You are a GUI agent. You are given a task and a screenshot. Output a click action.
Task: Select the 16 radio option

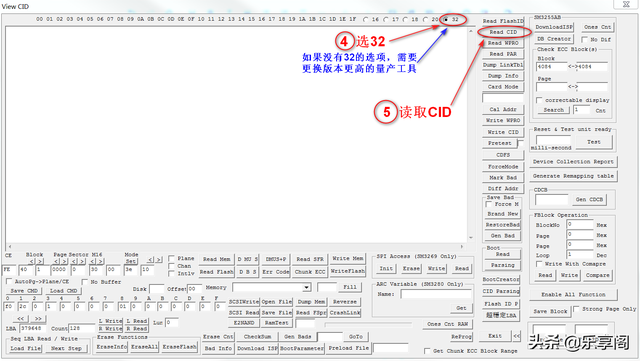(x=366, y=19)
